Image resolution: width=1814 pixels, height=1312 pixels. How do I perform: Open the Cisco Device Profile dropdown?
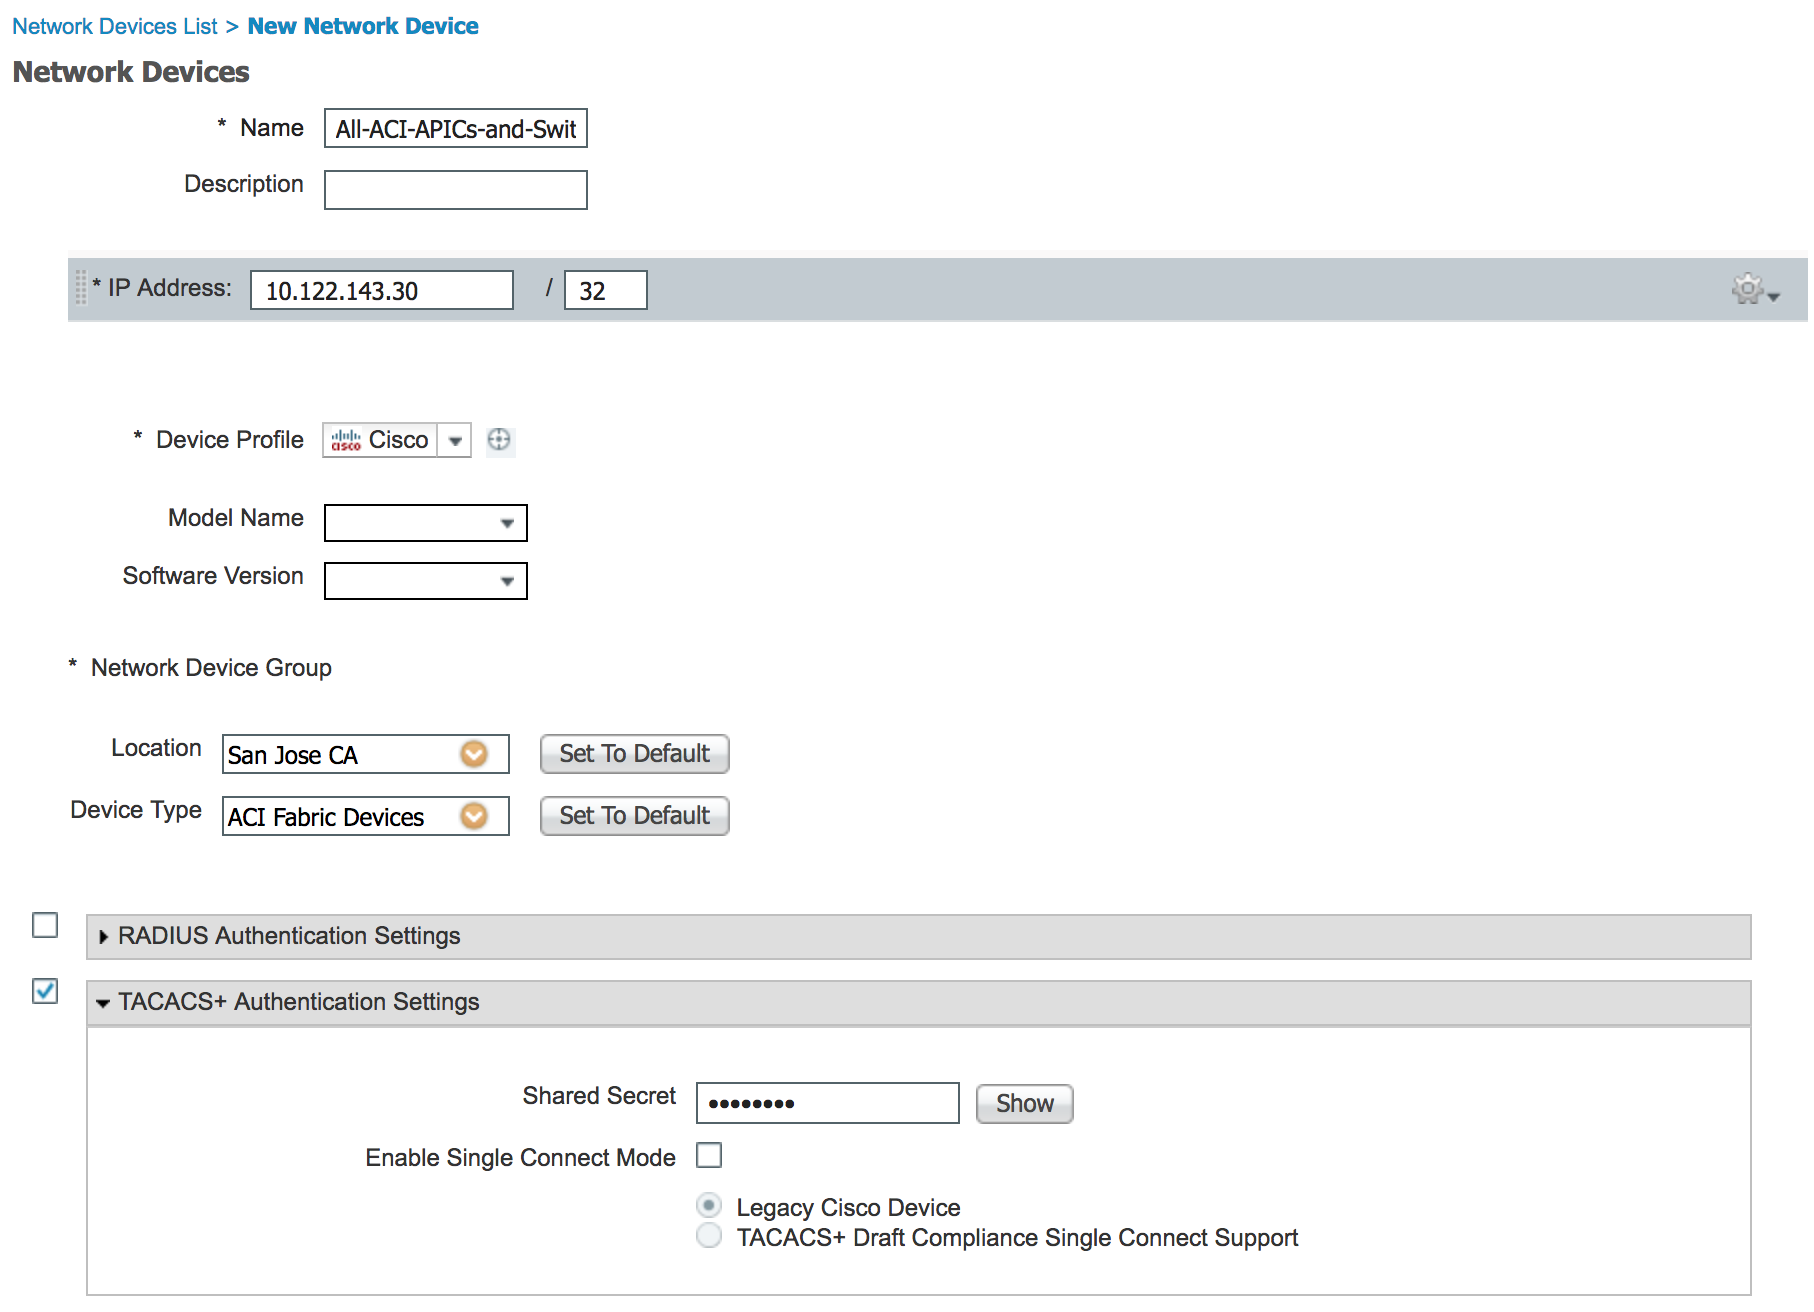455,440
